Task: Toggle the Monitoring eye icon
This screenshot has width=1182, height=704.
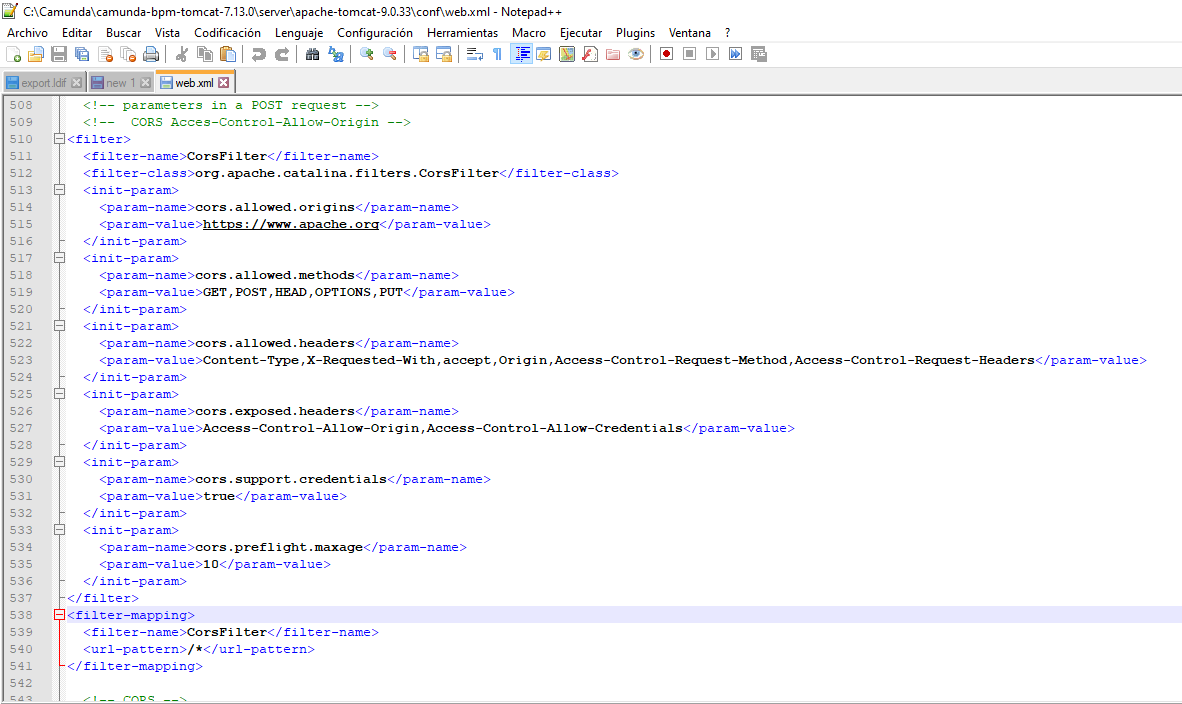Action: click(x=635, y=54)
